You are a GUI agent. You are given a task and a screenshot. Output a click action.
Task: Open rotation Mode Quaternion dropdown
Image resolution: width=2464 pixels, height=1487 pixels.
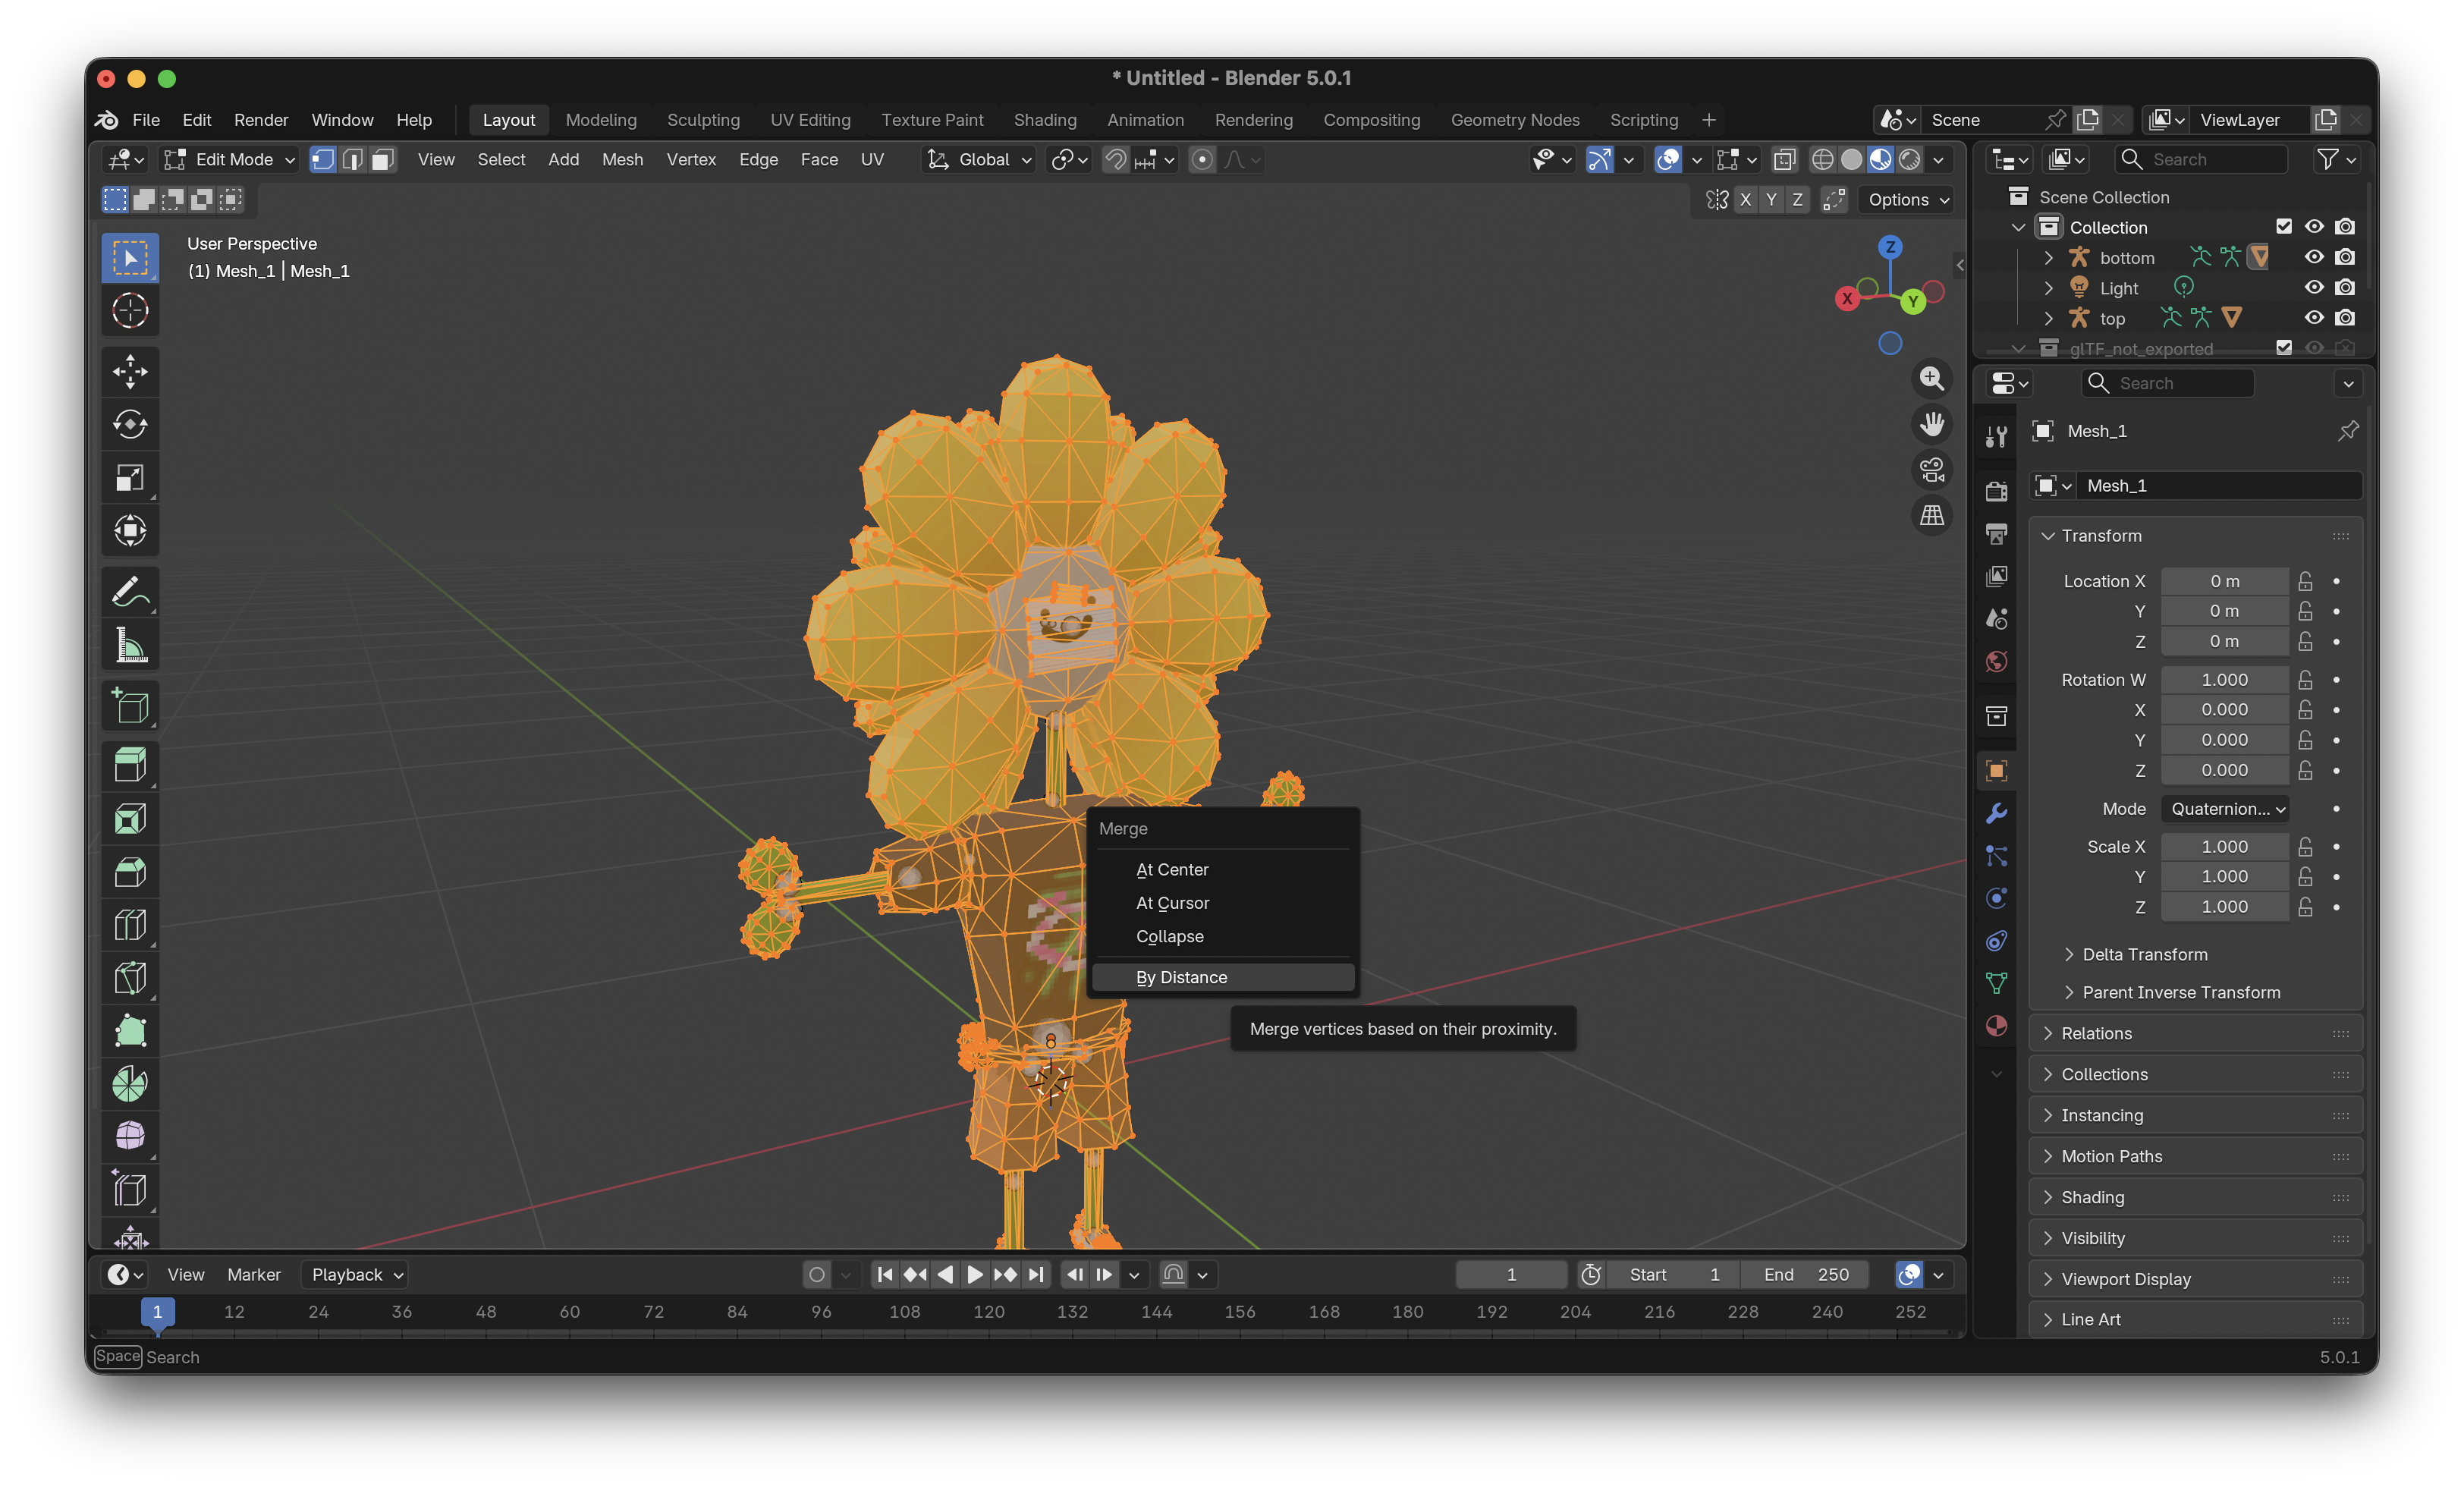[x=2227, y=808]
